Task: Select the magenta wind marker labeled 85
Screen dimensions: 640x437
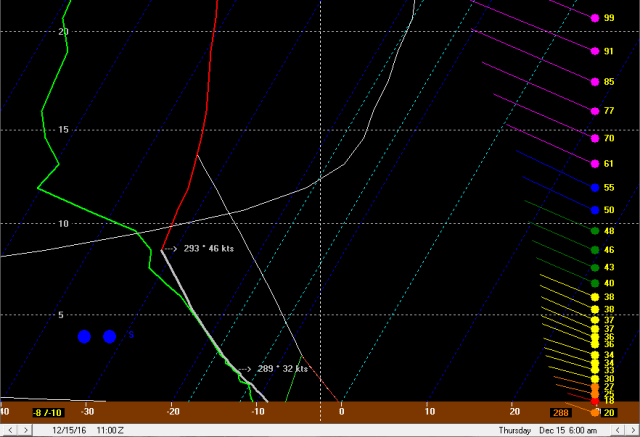Action: [595, 82]
